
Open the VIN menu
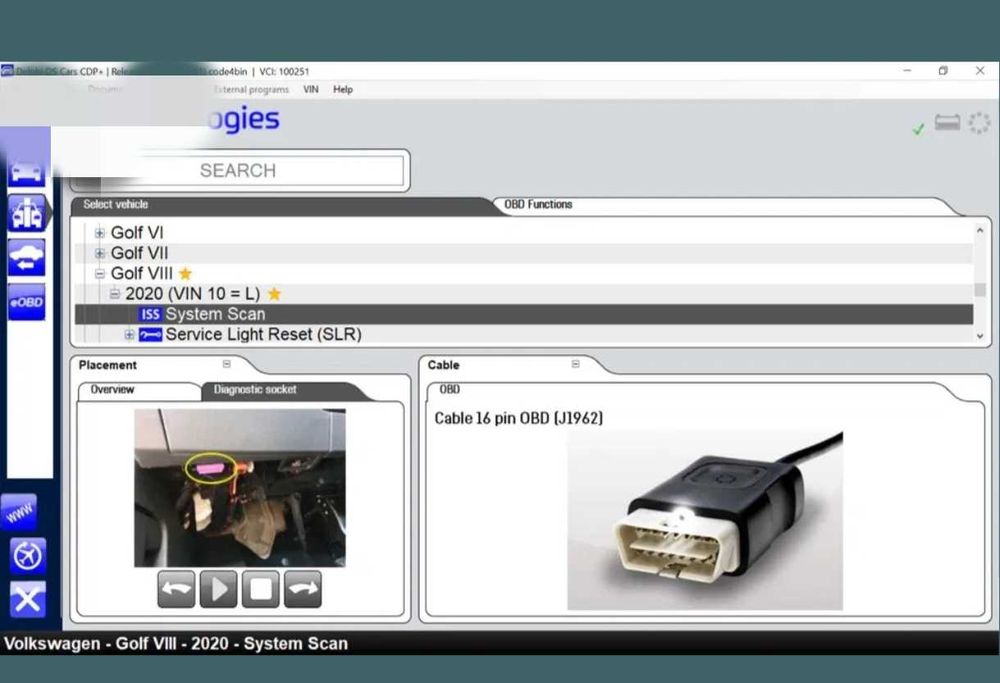[x=311, y=89]
